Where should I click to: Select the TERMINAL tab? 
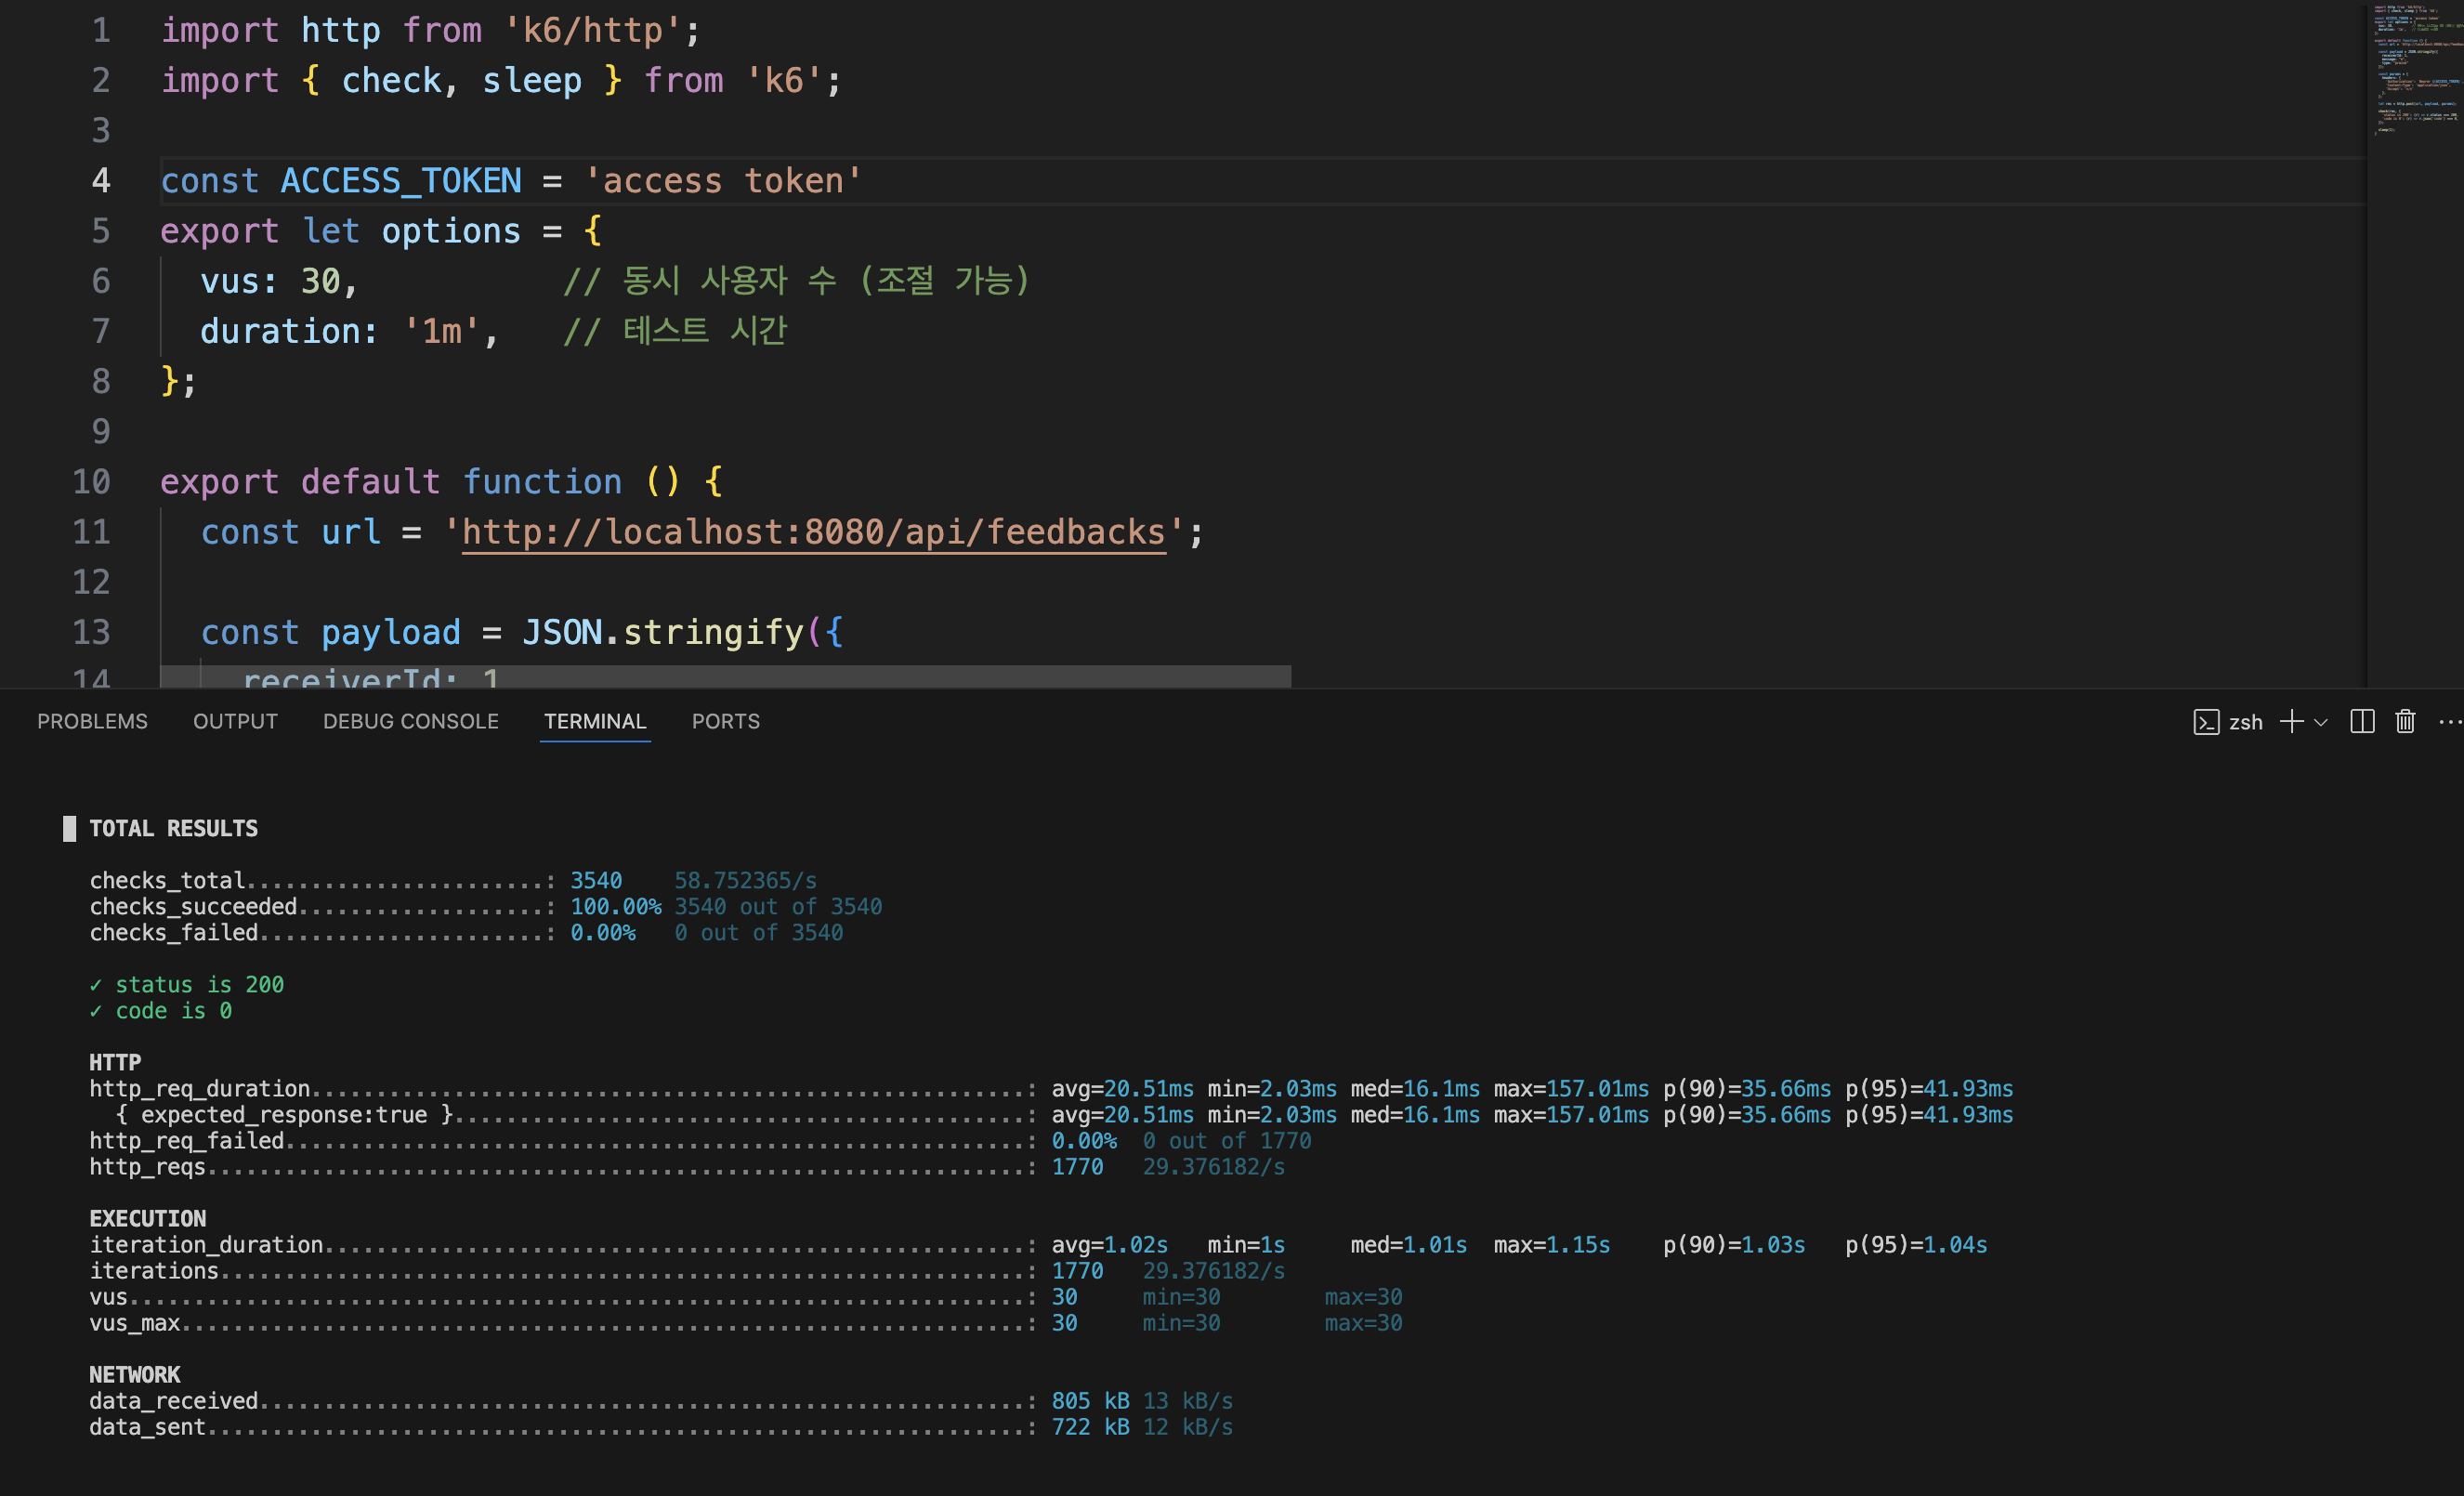(595, 721)
